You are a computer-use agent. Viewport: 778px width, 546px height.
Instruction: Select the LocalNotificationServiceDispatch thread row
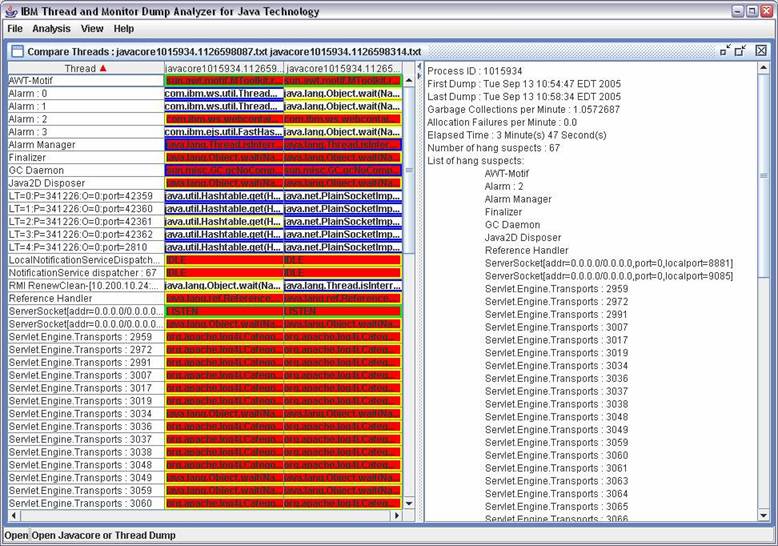point(205,260)
